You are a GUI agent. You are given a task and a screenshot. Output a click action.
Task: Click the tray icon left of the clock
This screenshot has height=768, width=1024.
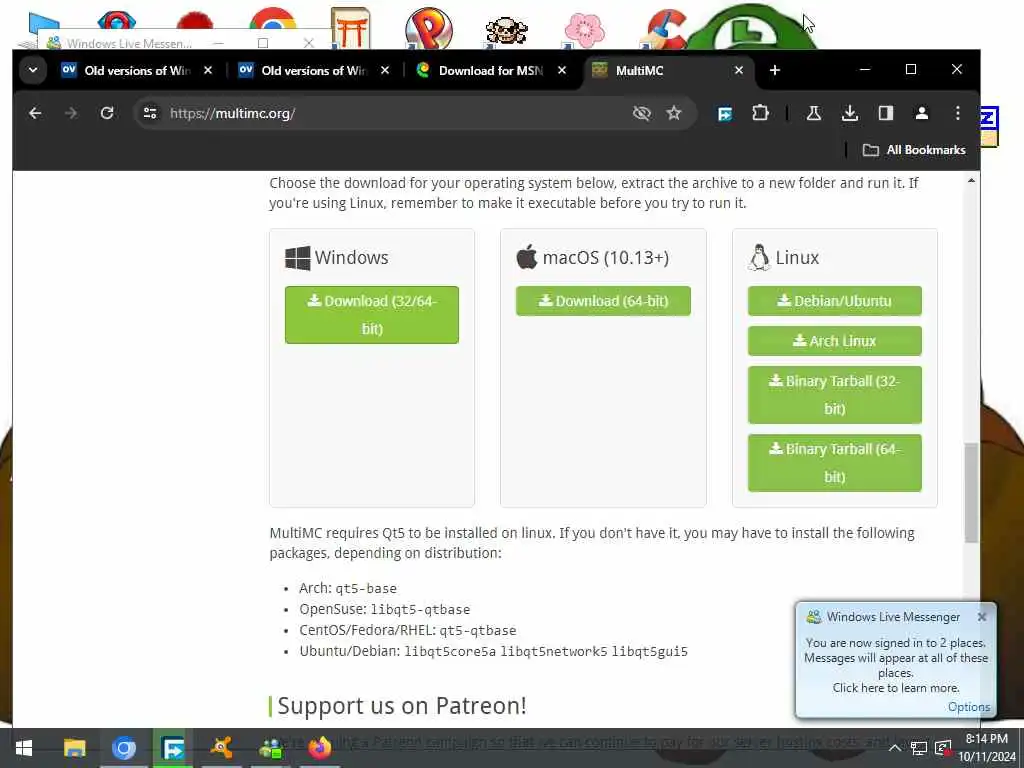click(x=942, y=748)
